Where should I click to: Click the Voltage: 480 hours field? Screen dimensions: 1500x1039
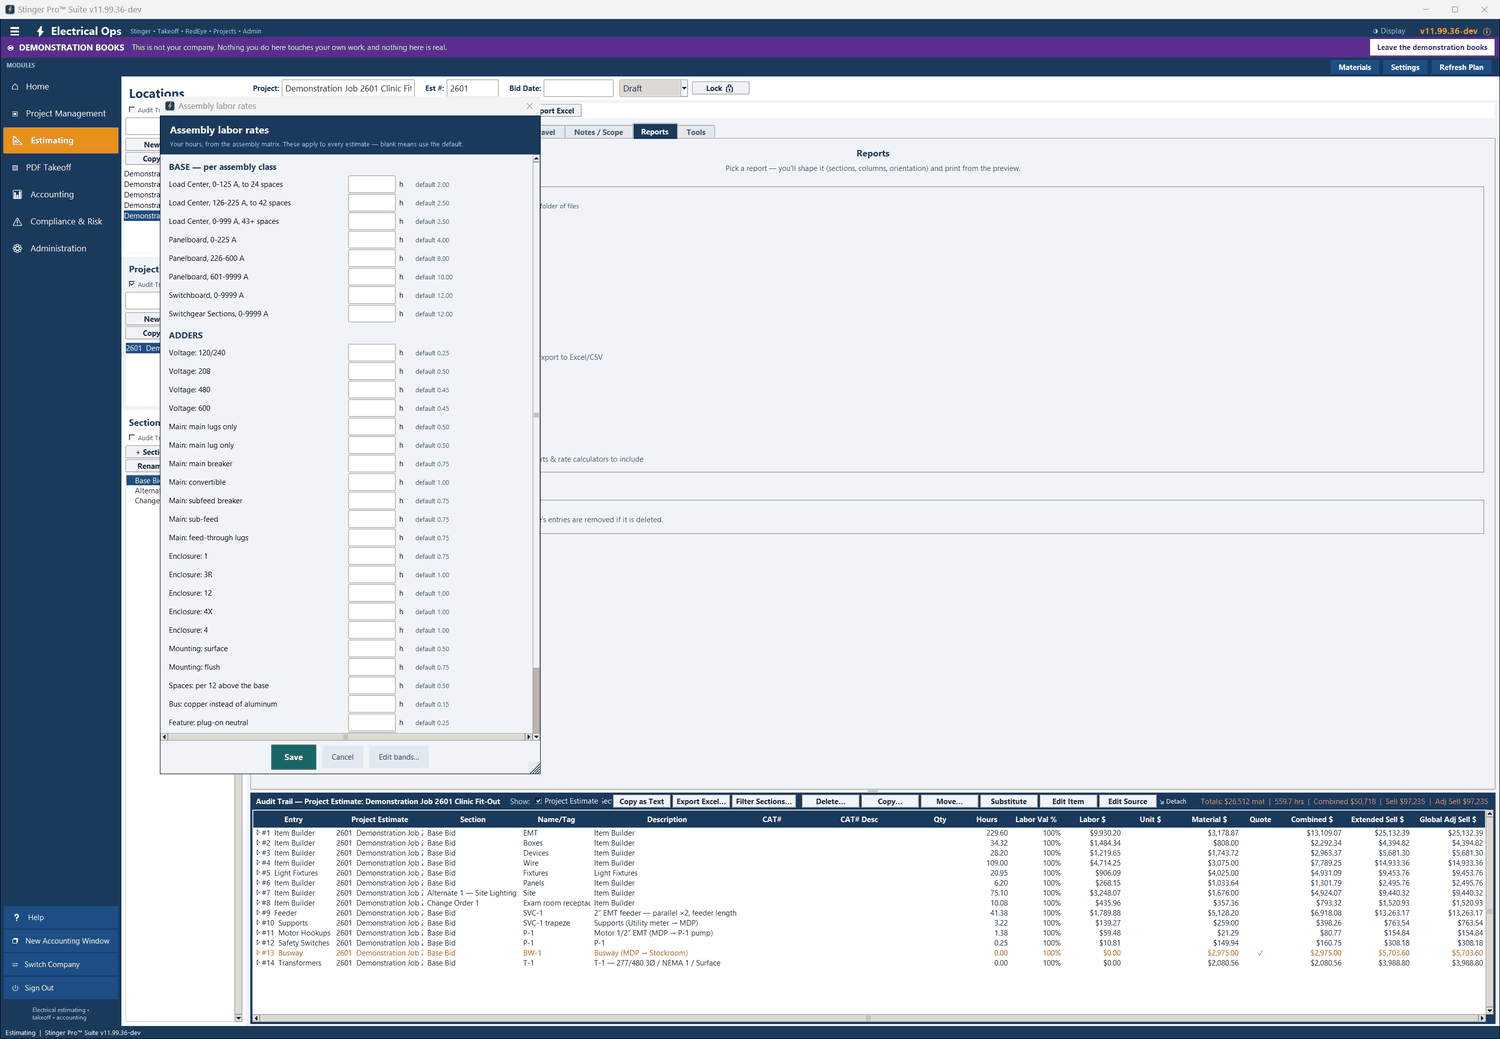pyautogui.click(x=371, y=390)
